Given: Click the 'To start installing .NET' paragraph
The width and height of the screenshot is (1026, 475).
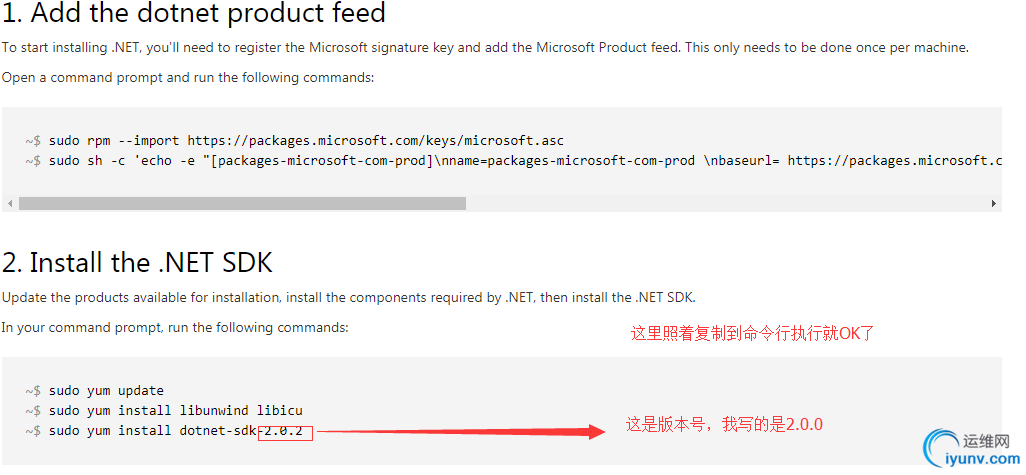Looking at the screenshot, I should (x=485, y=47).
